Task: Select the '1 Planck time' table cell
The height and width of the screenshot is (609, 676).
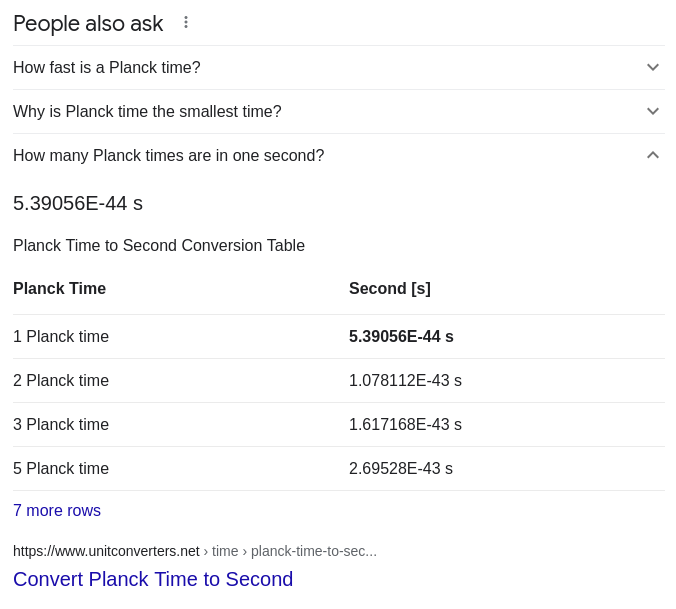Action: click(x=61, y=337)
